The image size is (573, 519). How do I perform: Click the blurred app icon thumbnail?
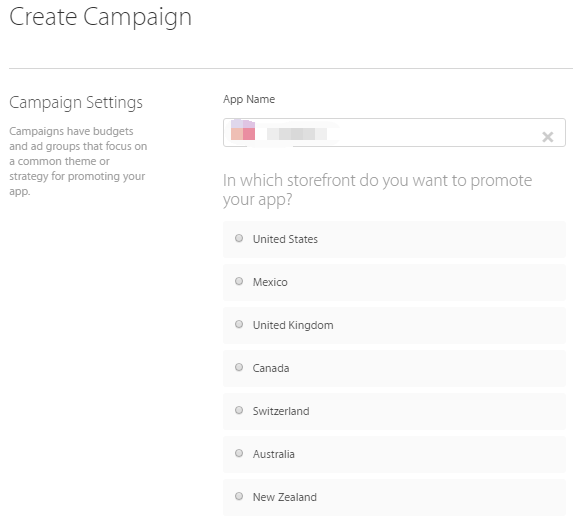(x=243, y=130)
